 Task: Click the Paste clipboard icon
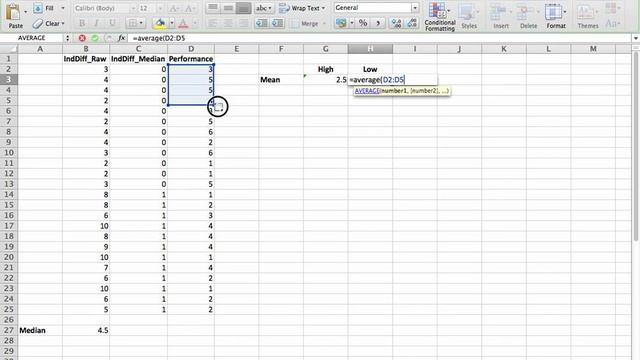click(x=13, y=11)
